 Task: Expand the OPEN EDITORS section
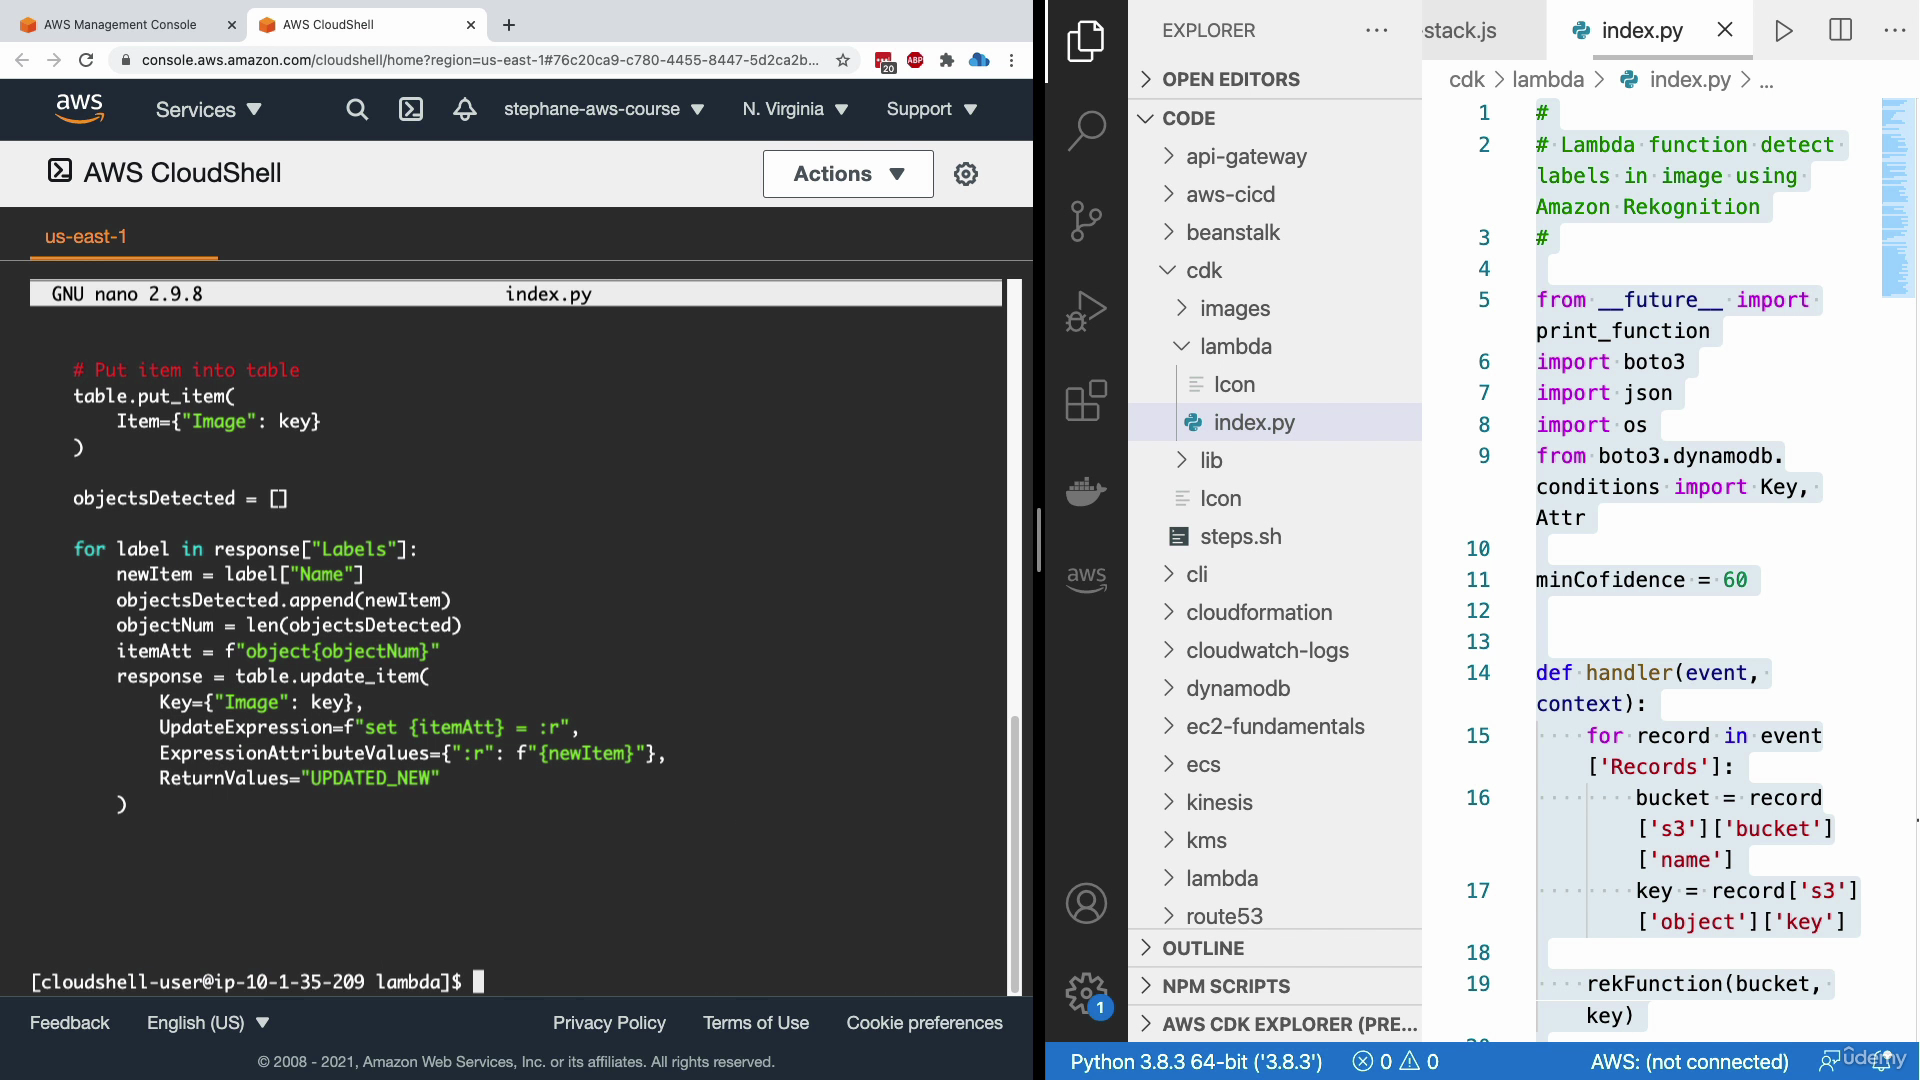pos(1275,79)
